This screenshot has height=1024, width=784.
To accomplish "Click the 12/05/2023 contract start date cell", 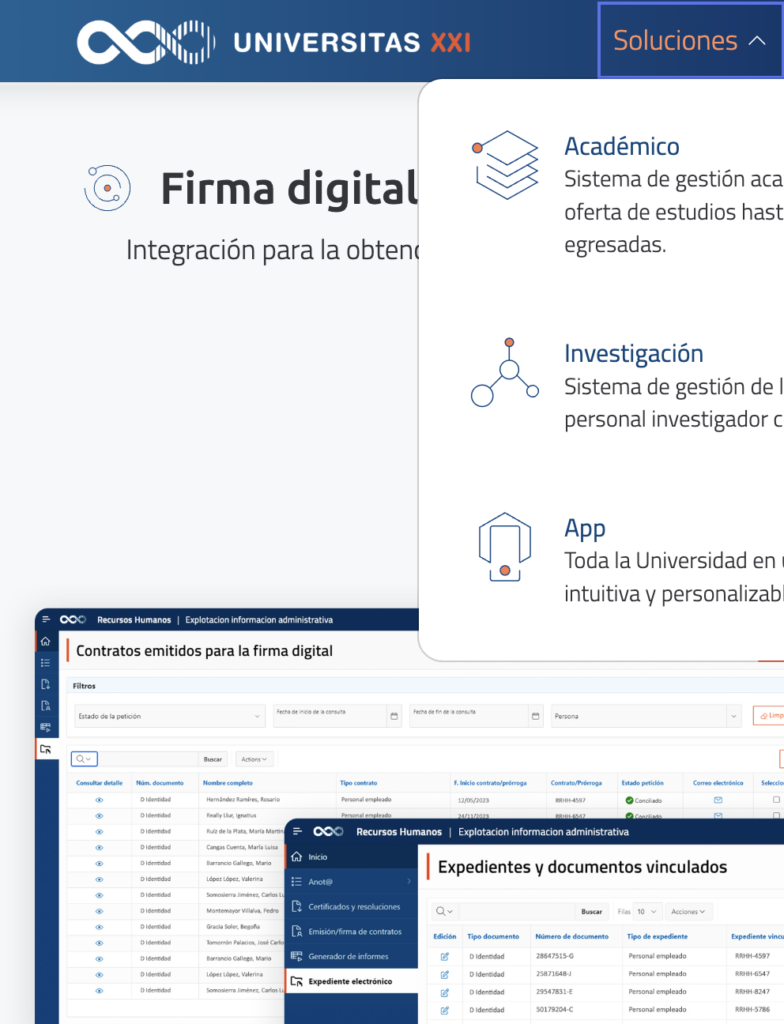I will 474,800.
